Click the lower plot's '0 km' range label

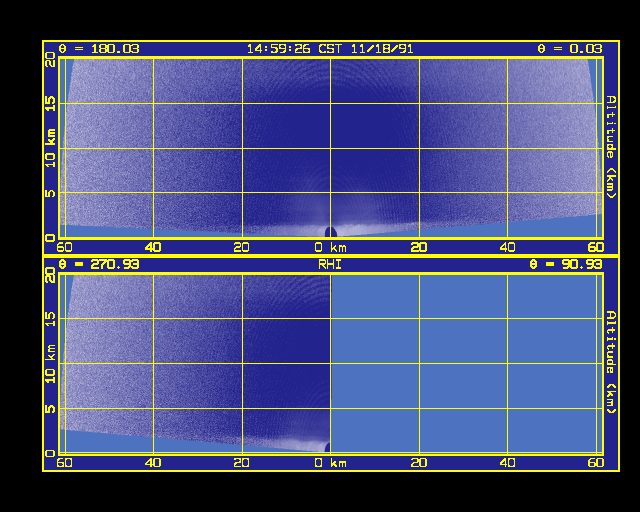tap(331, 463)
